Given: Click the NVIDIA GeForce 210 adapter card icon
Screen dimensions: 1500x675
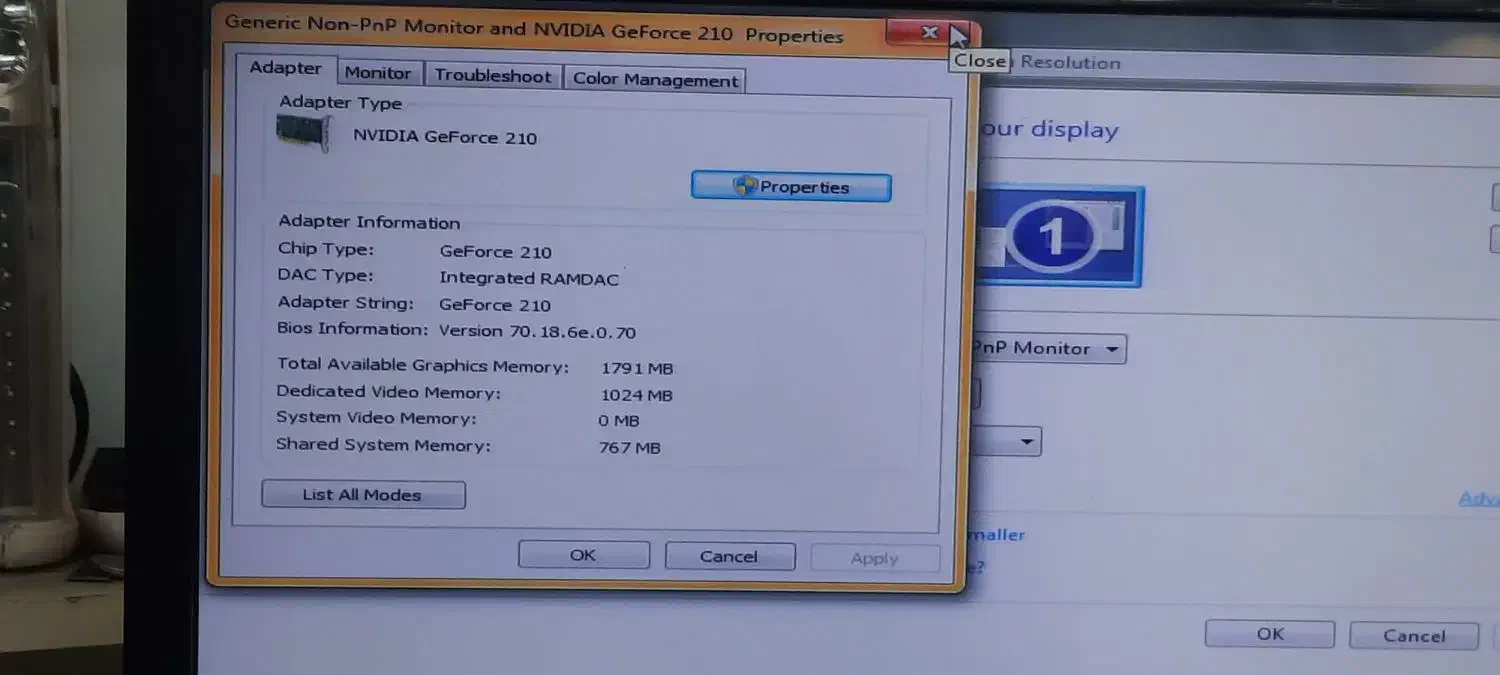Looking at the screenshot, I should point(303,133).
